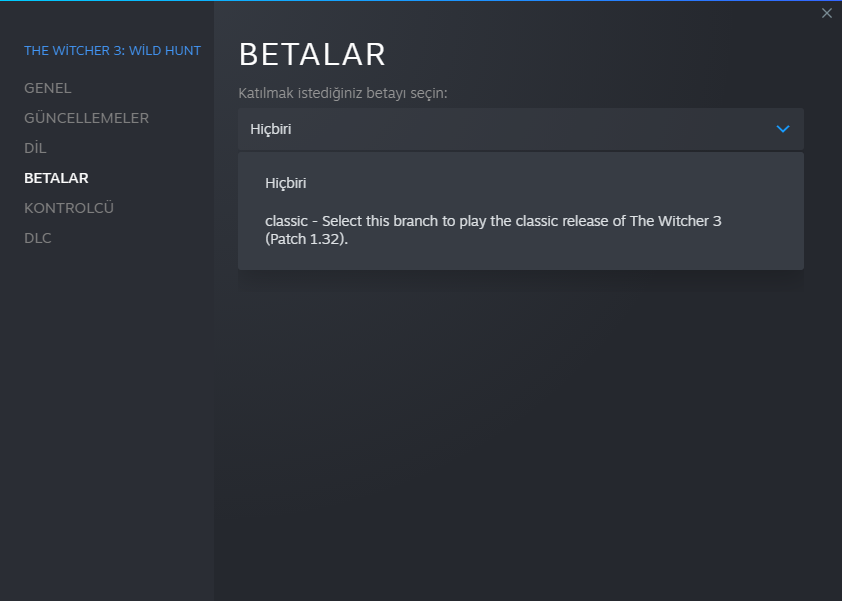The image size is (842, 601).
Task: Choose the classic Patch 1.32 branch
Action: (493, 230)
